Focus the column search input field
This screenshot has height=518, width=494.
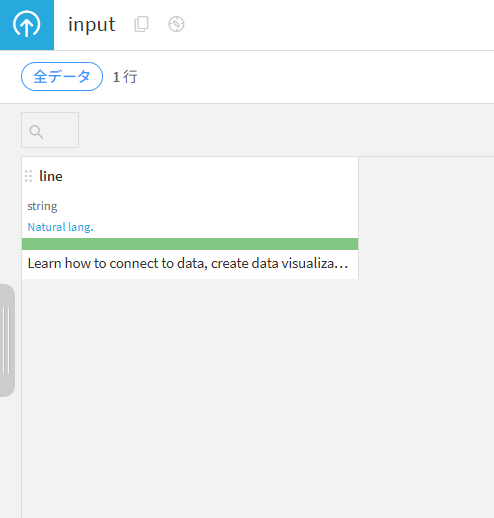pyautogui.click(x=50, y=130)
